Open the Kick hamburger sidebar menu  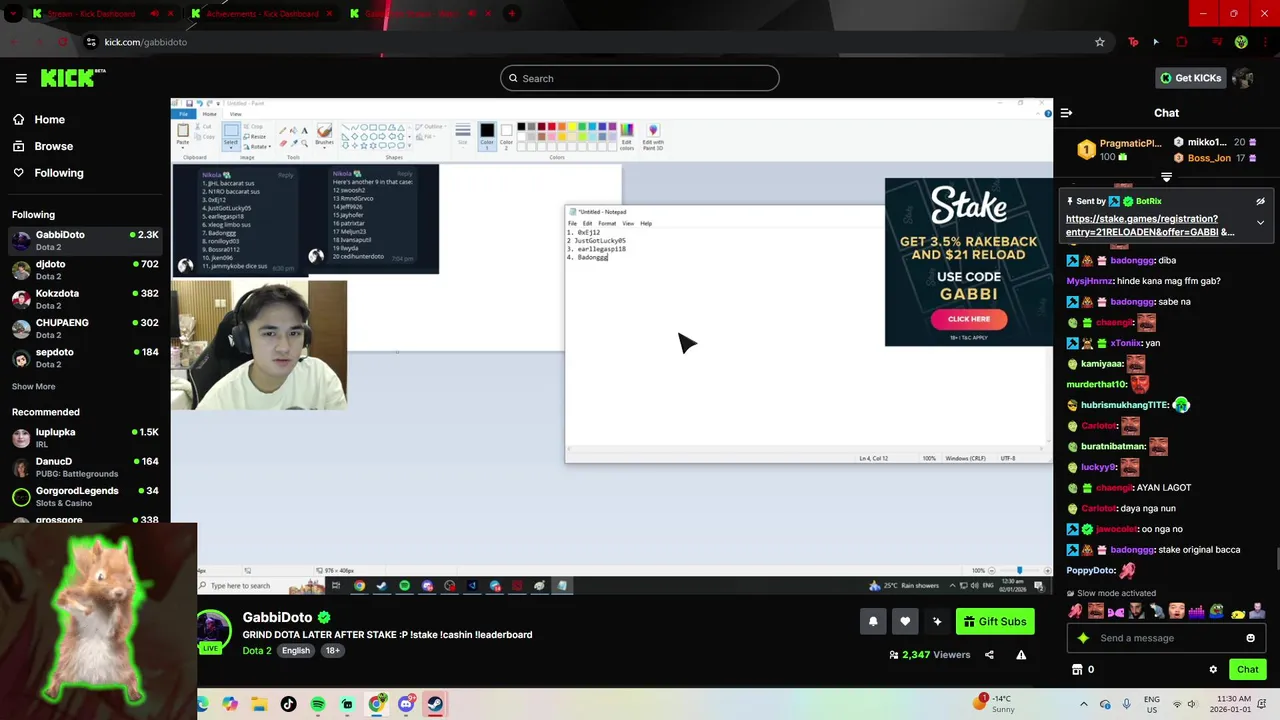[x=21, y=78]
